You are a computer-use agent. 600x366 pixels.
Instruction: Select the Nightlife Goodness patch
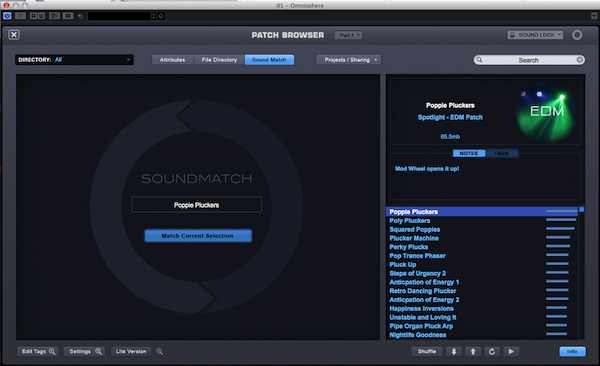pos(482,335)
